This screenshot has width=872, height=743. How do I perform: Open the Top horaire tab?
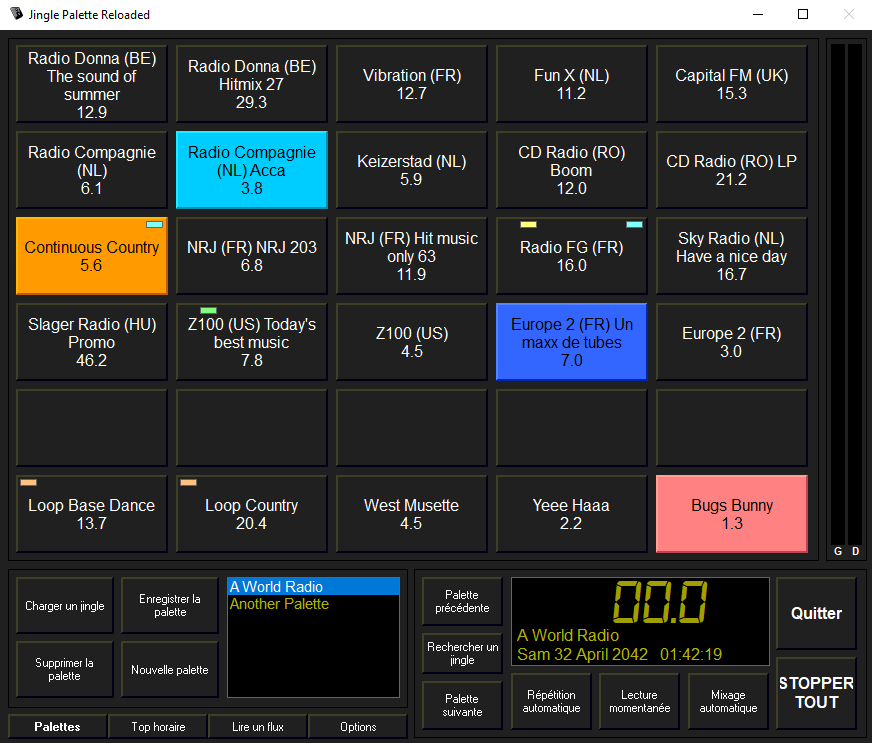pyautogui.click(x=158, y=727)
